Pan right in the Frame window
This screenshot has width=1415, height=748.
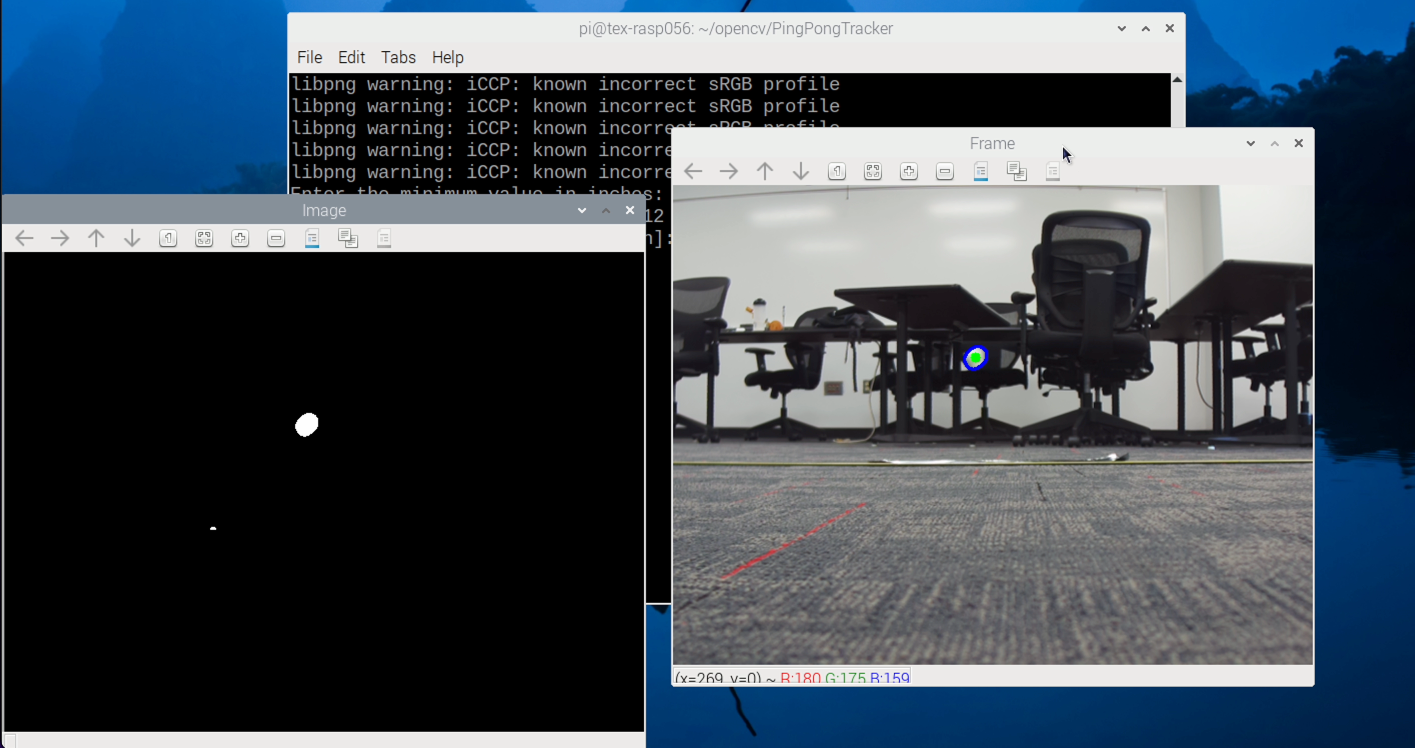click(729, 171)
